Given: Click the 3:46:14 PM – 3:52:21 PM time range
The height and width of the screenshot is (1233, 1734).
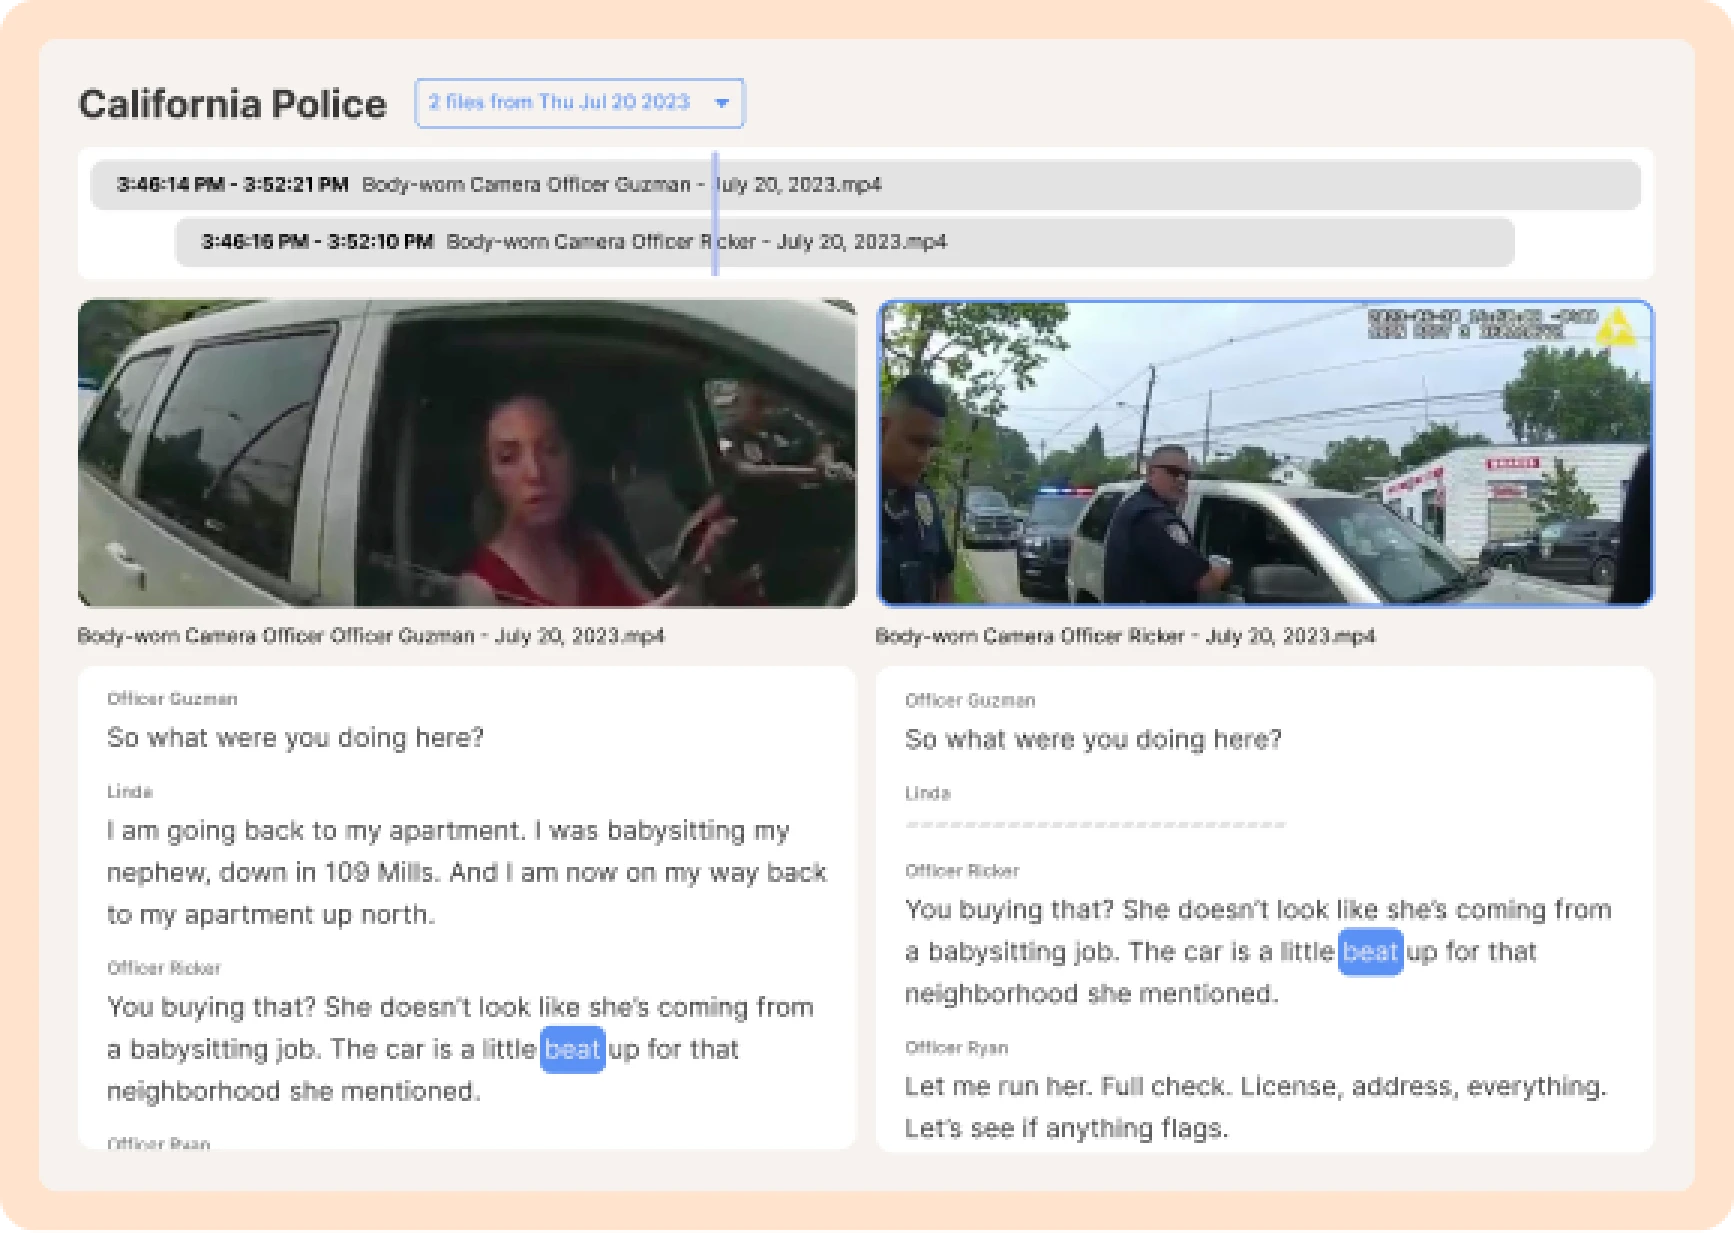Looking at the screenshot, I should point(232,185).
